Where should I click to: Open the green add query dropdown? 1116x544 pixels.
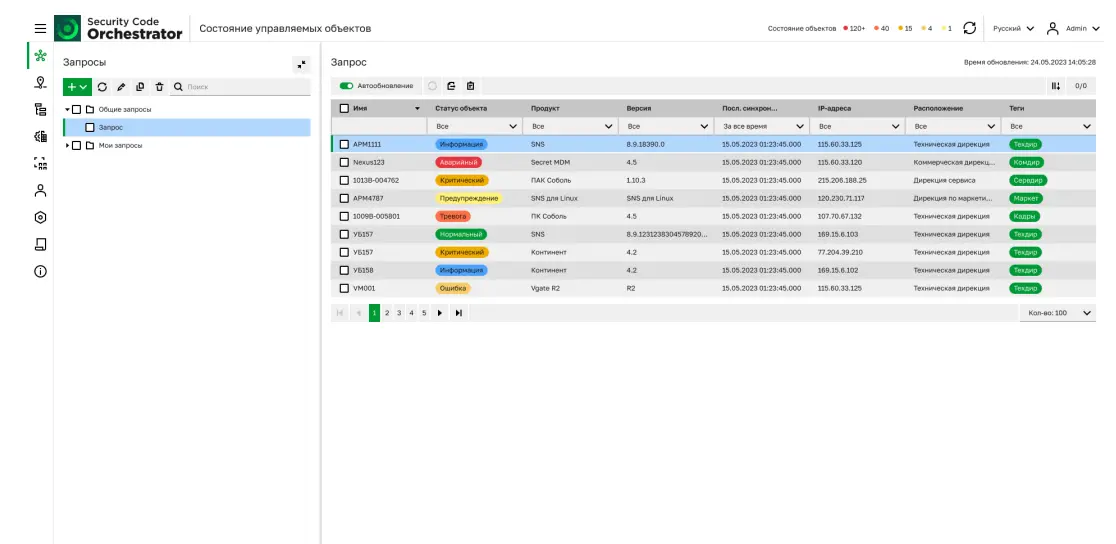77,87
